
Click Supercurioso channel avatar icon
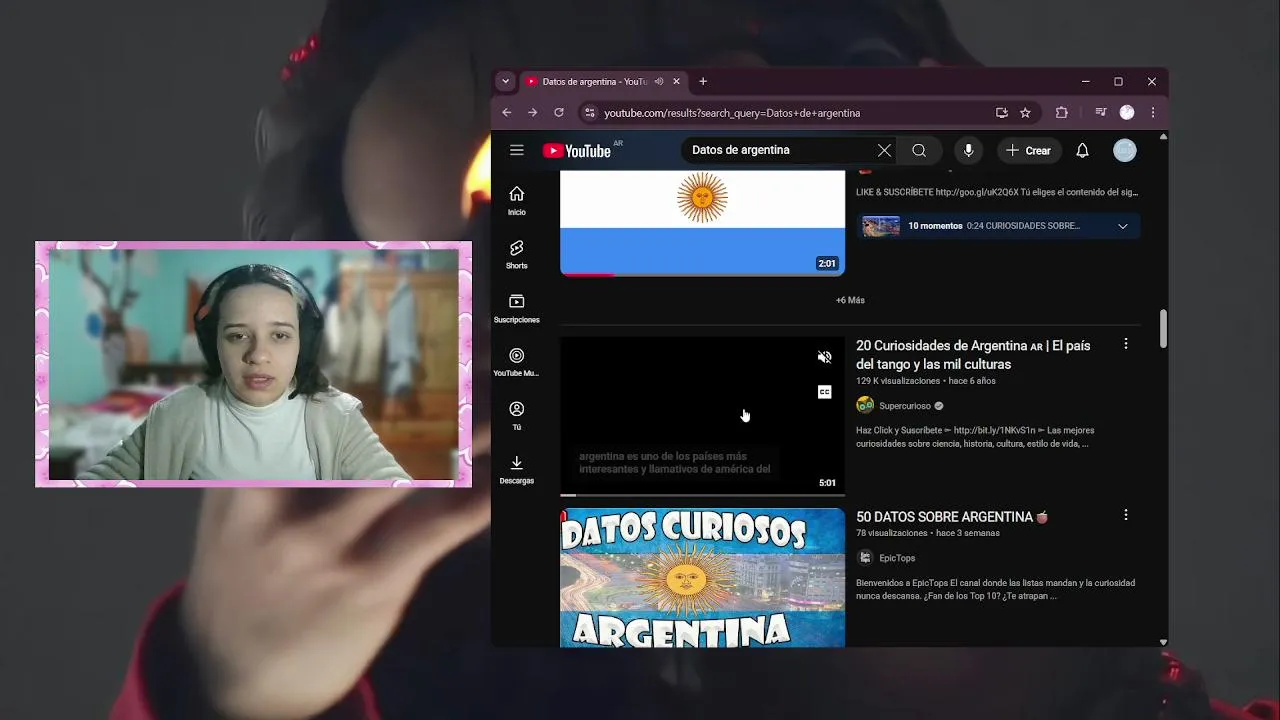(x=865, y=406)
